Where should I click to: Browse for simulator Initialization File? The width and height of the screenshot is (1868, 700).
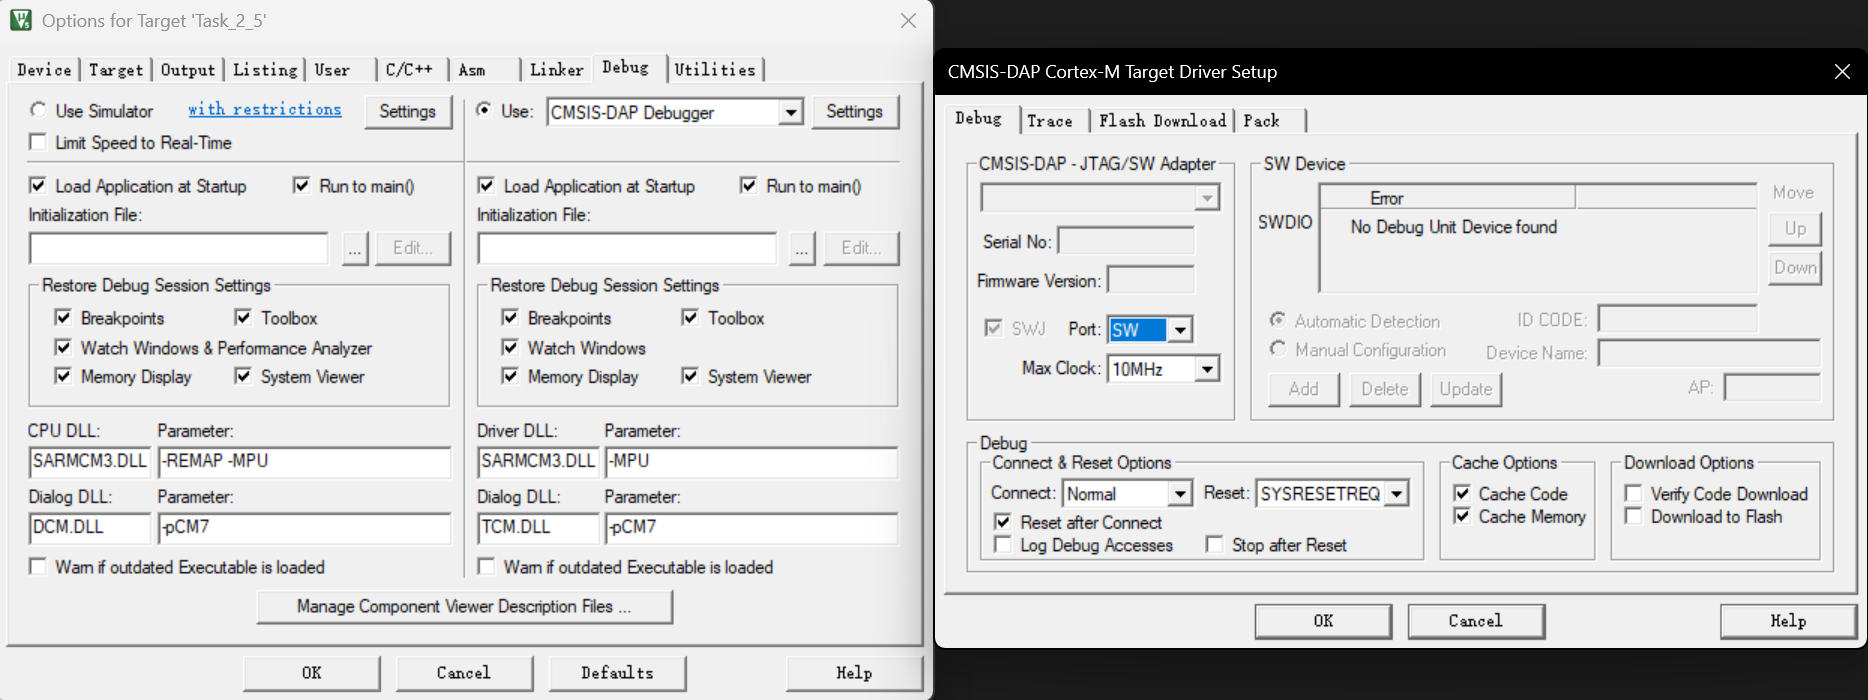click(355, 249)
